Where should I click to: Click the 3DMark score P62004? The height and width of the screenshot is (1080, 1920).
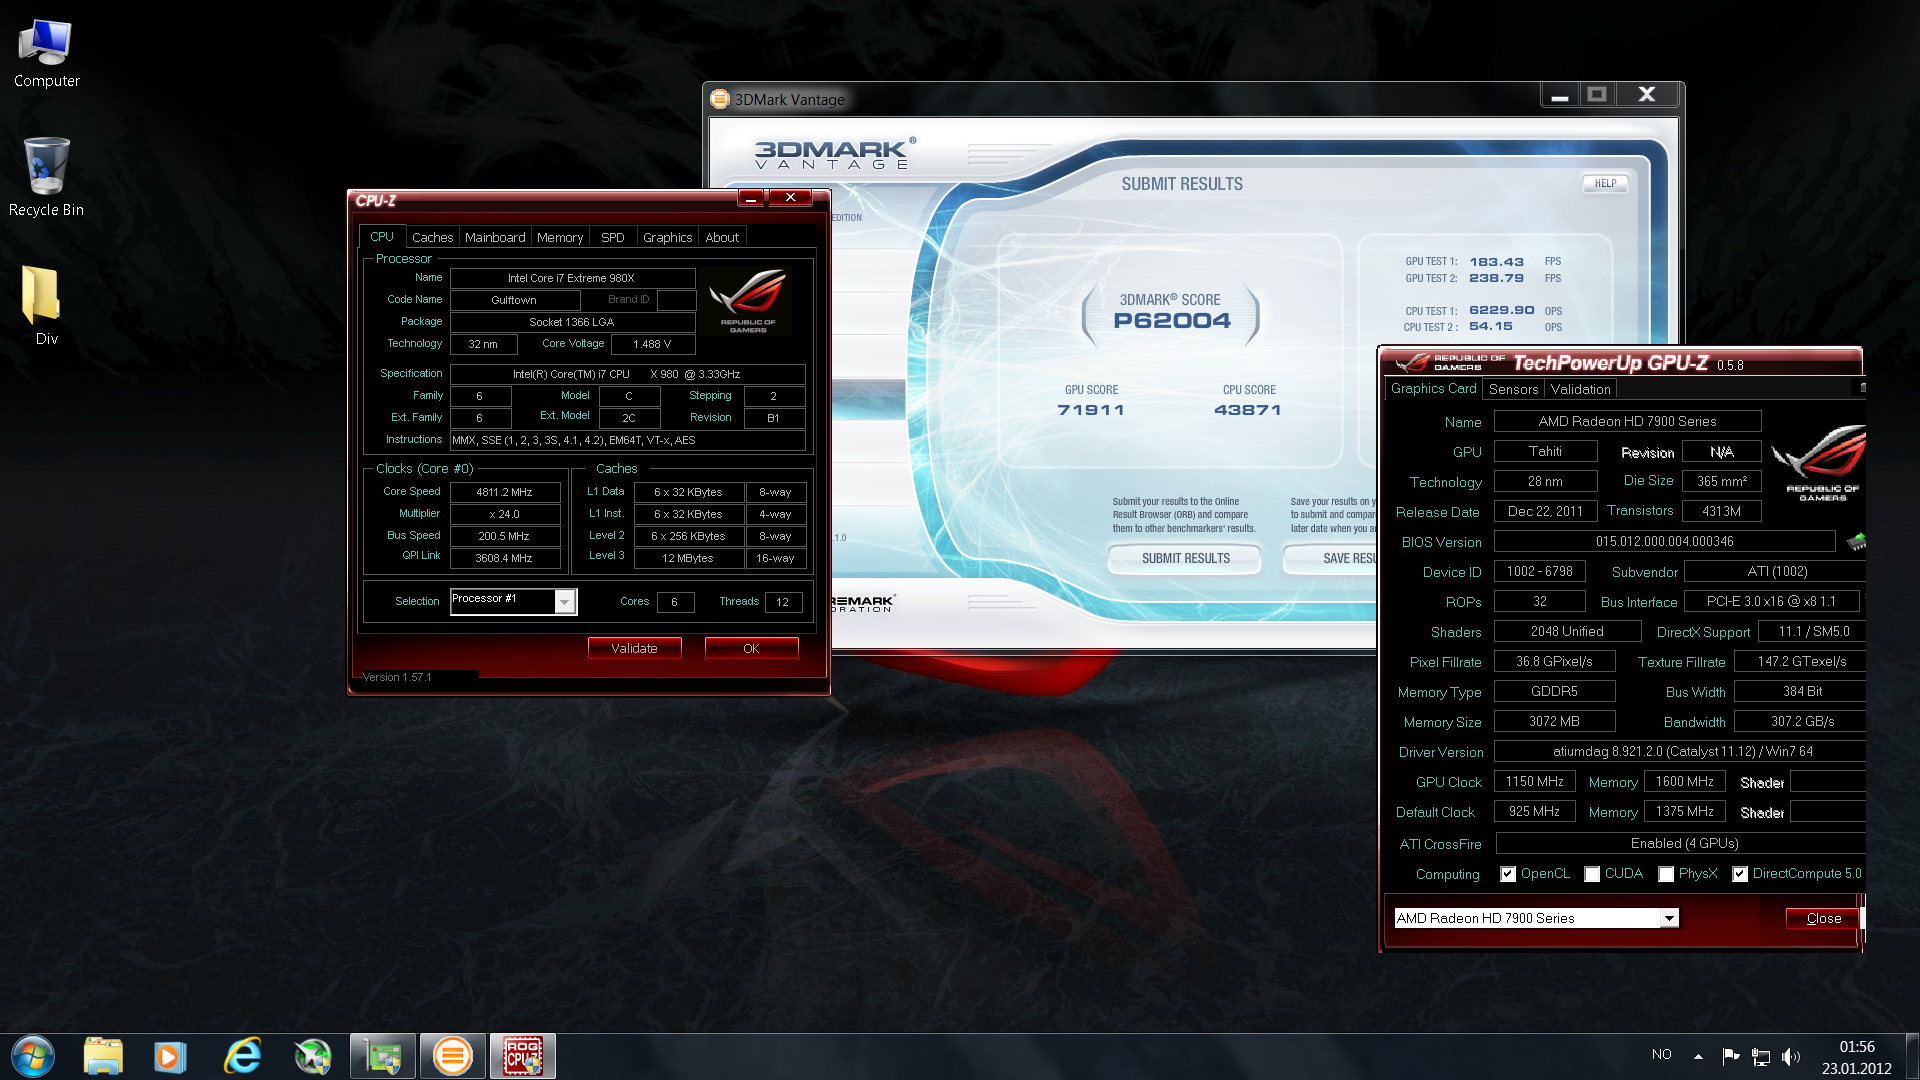coord(1172,321)
